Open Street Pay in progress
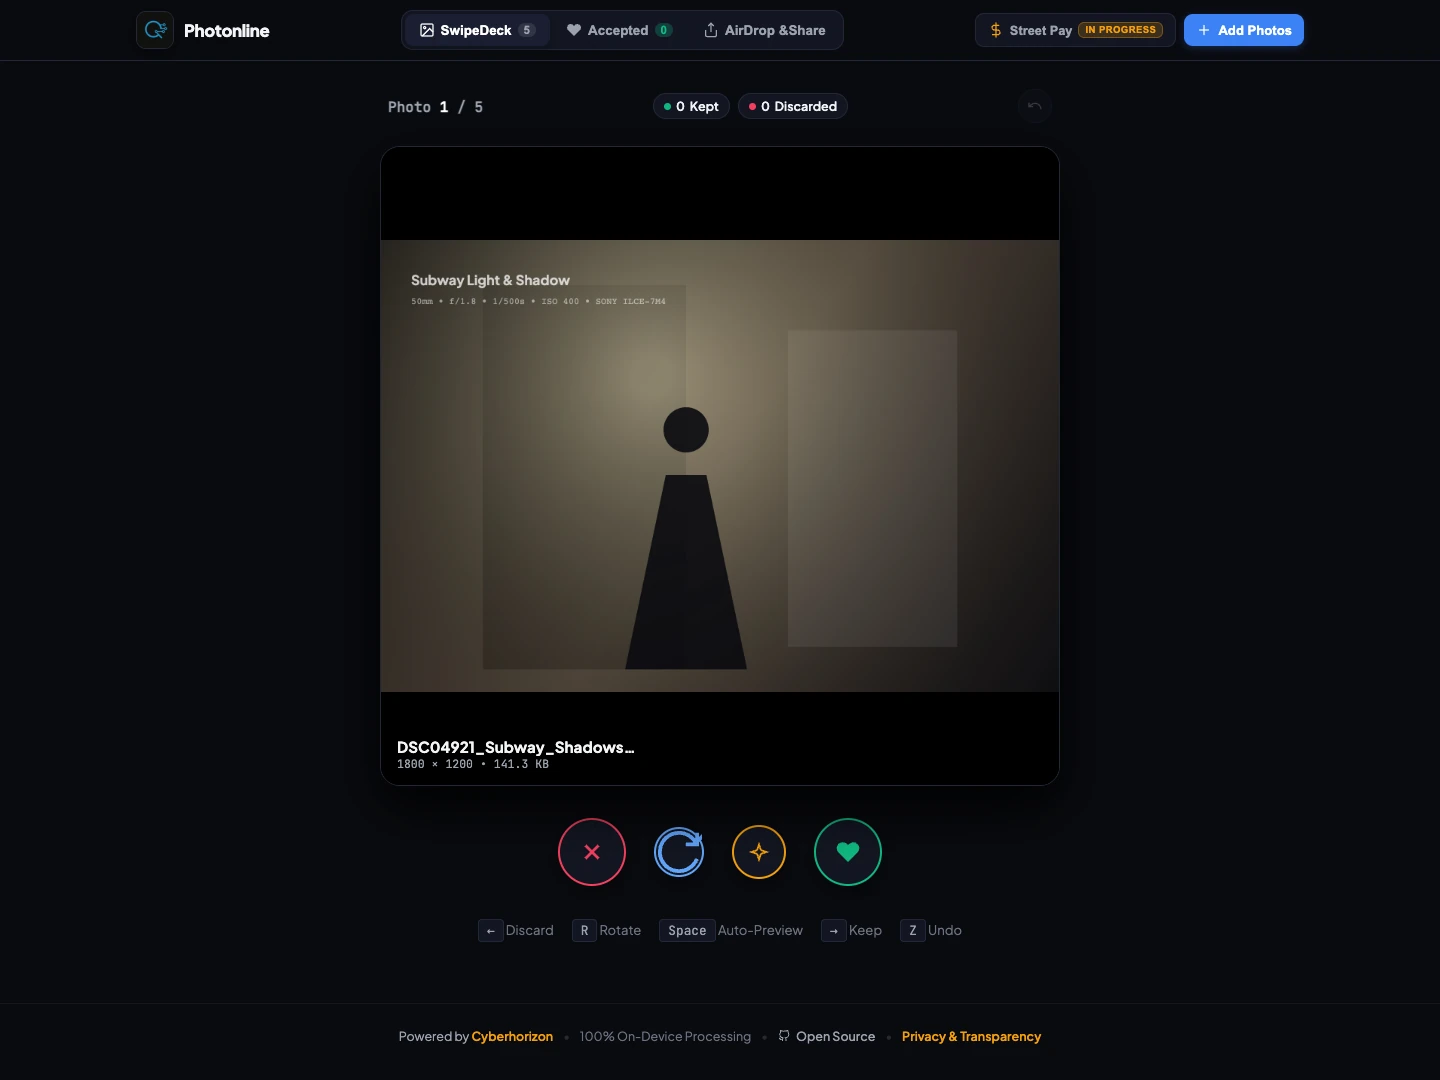Image resolution: width=1440 pixels, height=1080 pixels. [1075, 30]
